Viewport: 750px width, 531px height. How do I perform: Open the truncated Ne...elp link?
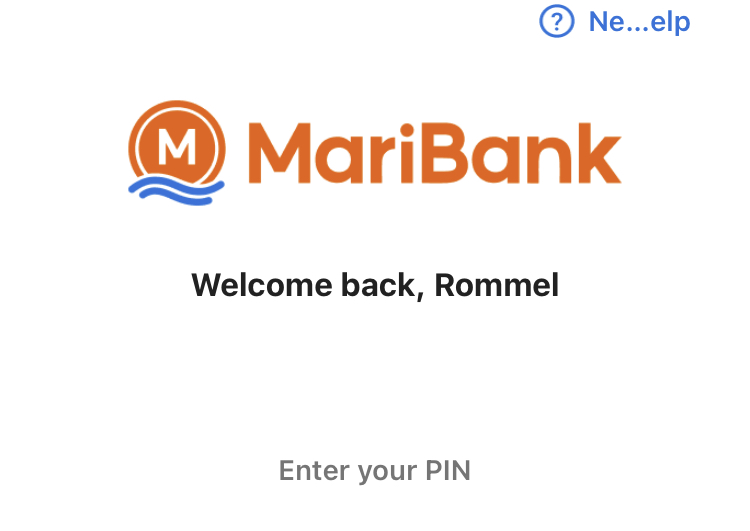tap(639, 22)
